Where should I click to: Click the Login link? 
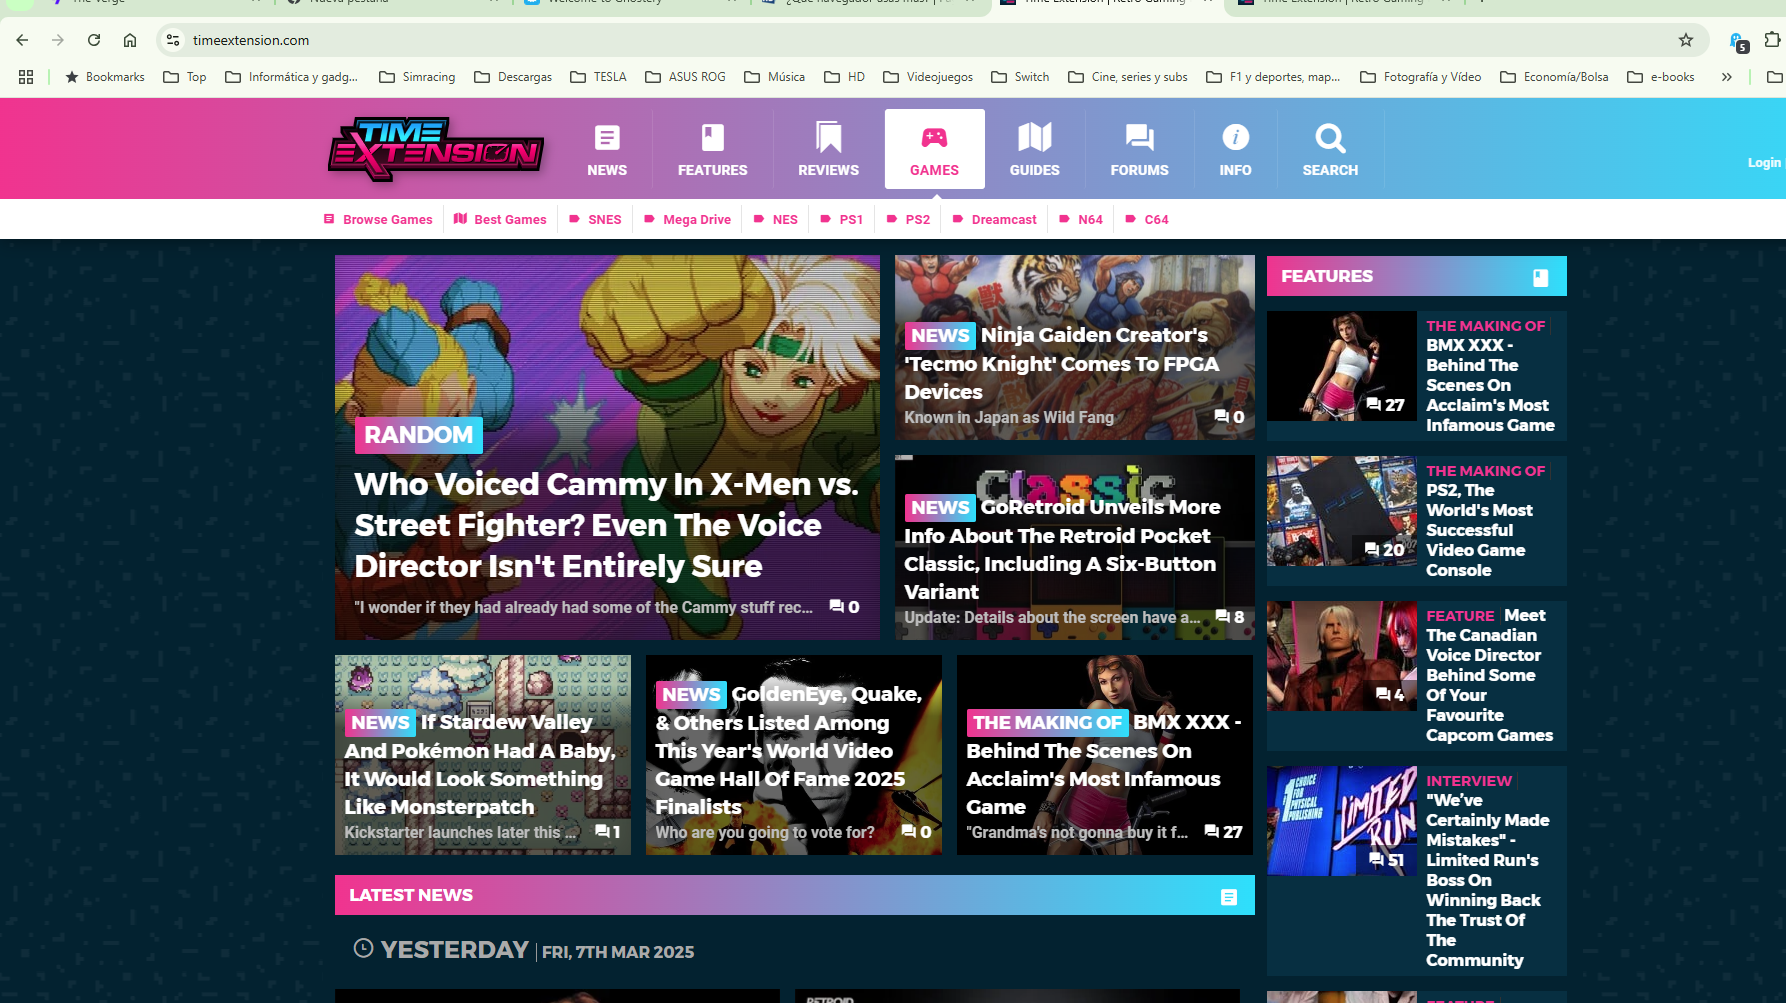click(x=1764, y=162)
